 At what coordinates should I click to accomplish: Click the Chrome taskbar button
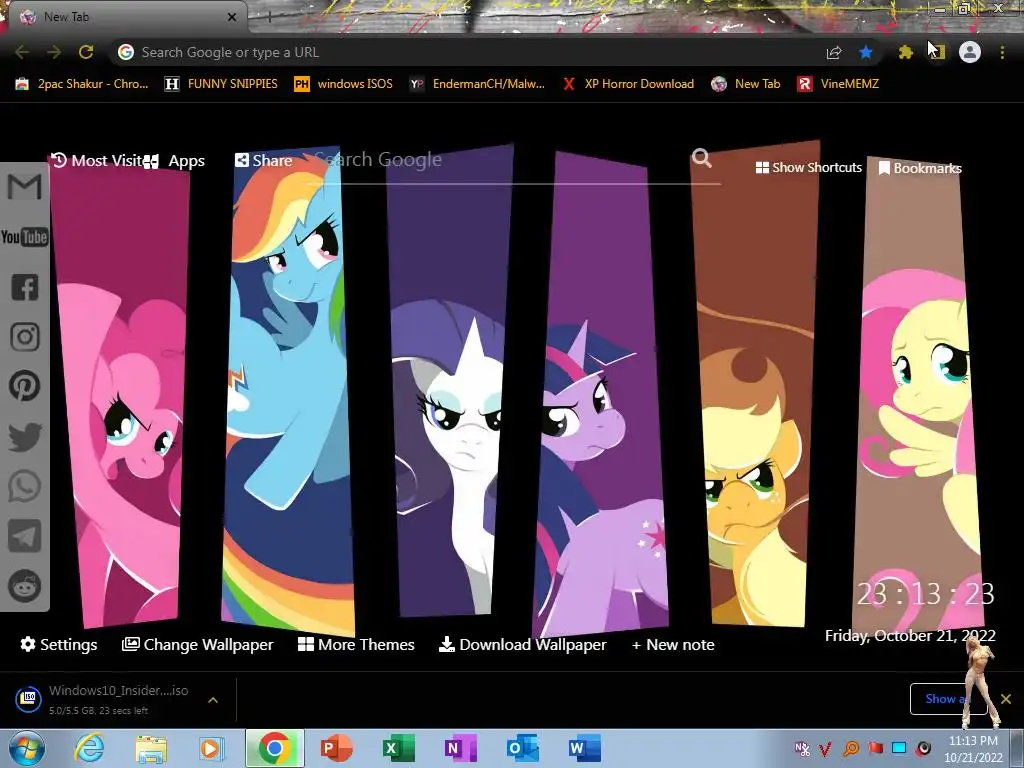click(x=274, y=748)
